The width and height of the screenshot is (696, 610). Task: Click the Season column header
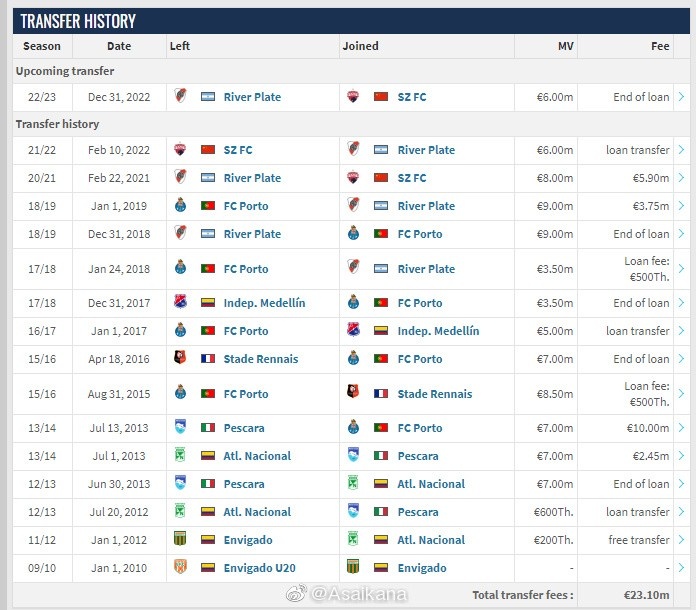click(x=42, y=46)
